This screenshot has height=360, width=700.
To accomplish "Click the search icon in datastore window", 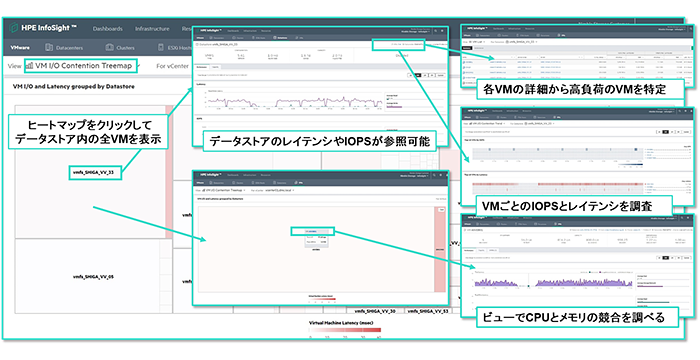I will click(x=435, y=31).
